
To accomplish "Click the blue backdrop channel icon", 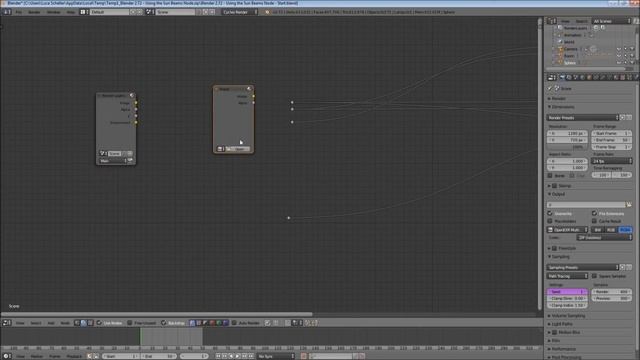I will point(225,323).
